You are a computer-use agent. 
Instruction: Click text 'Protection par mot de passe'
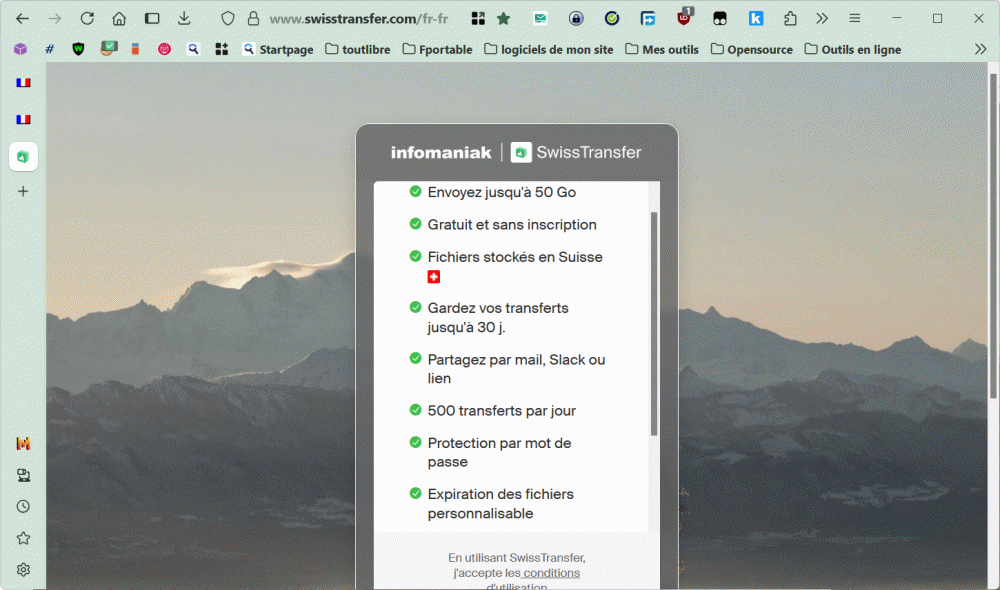(x=499, y=452)
